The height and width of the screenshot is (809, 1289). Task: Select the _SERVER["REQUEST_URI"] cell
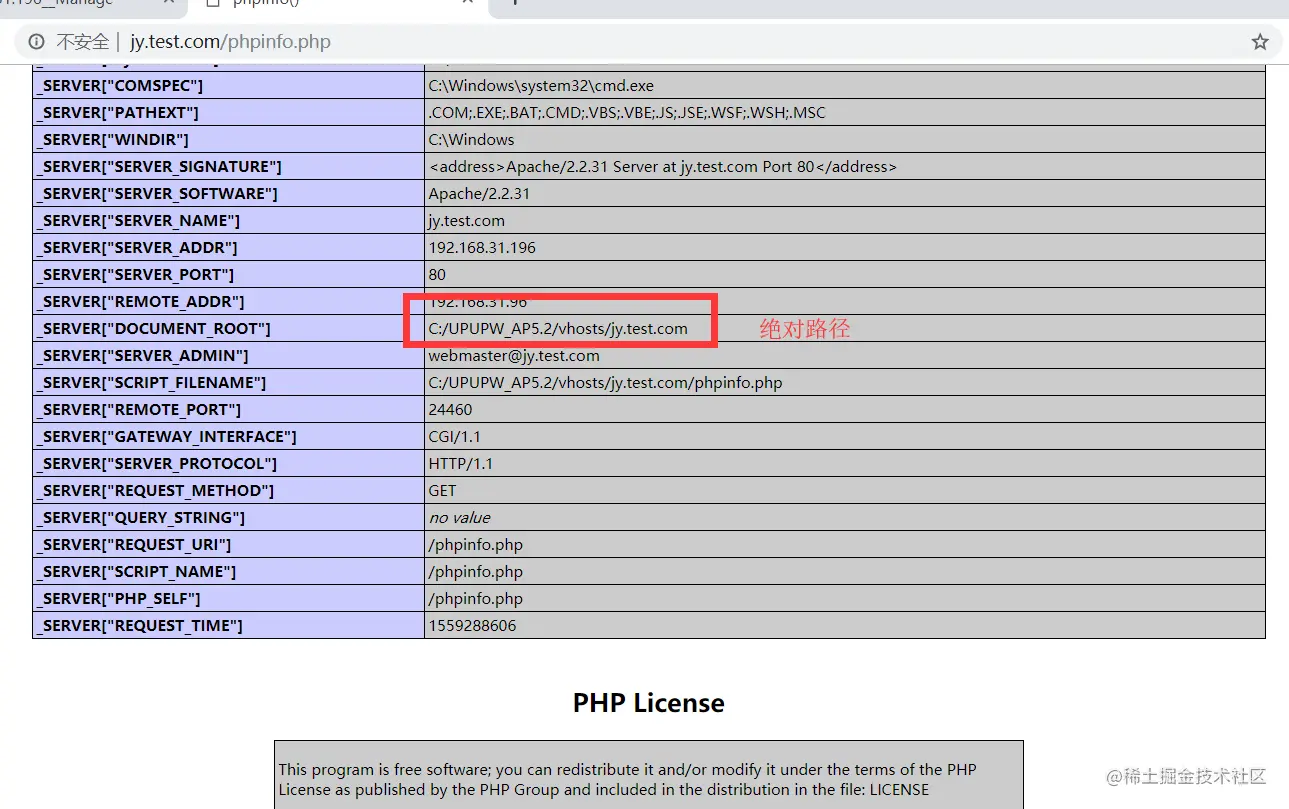[229, 545]
